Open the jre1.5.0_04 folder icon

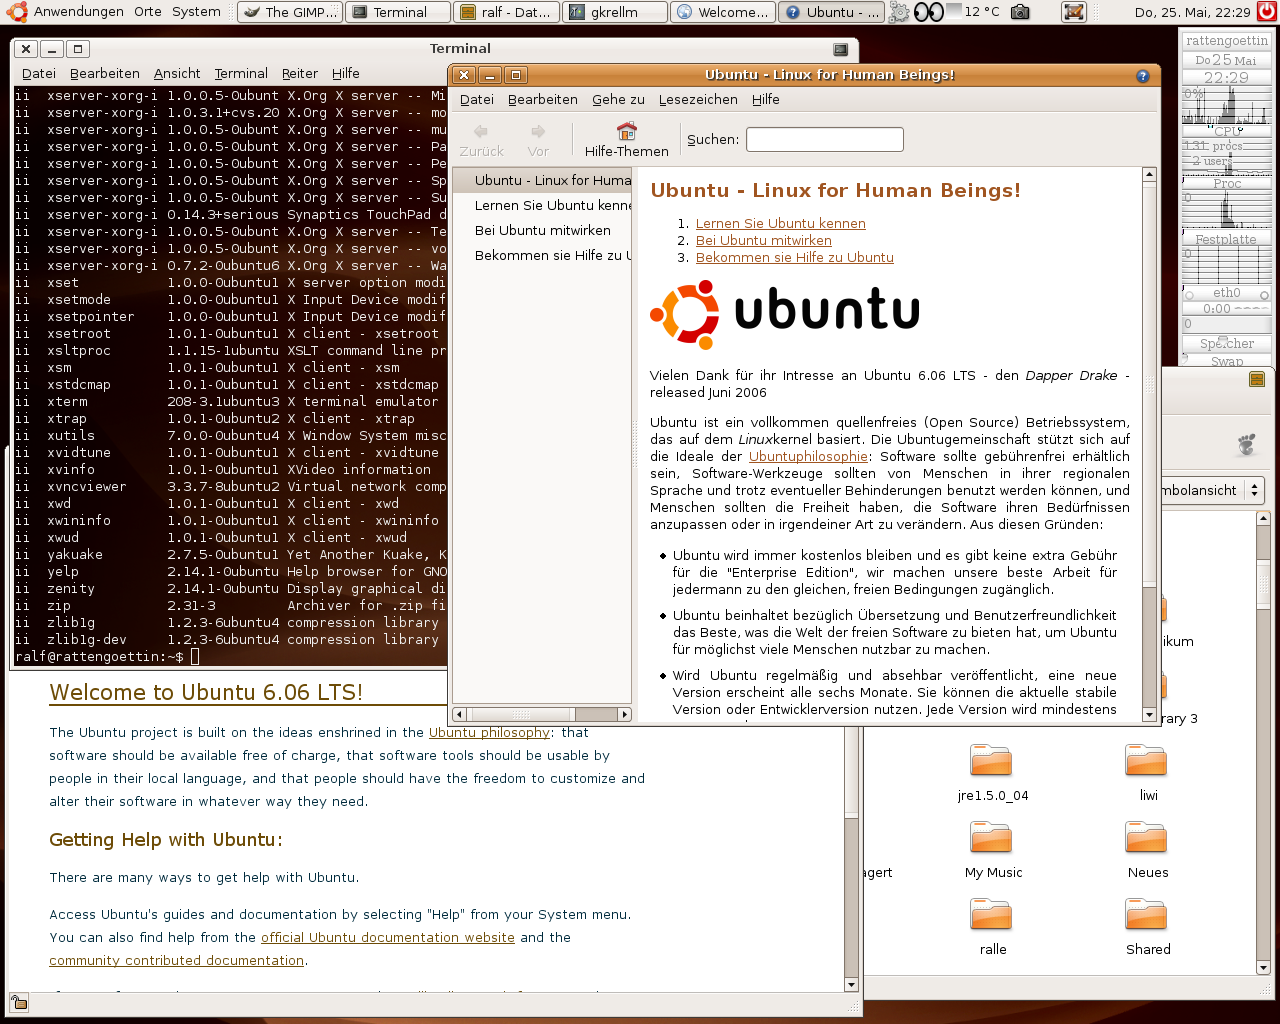tap(991, 761)
